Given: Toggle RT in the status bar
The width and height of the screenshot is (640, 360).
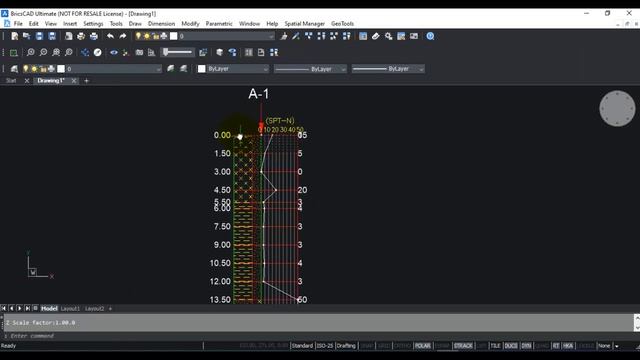Looking at the screenshot, I should point(556,346).
